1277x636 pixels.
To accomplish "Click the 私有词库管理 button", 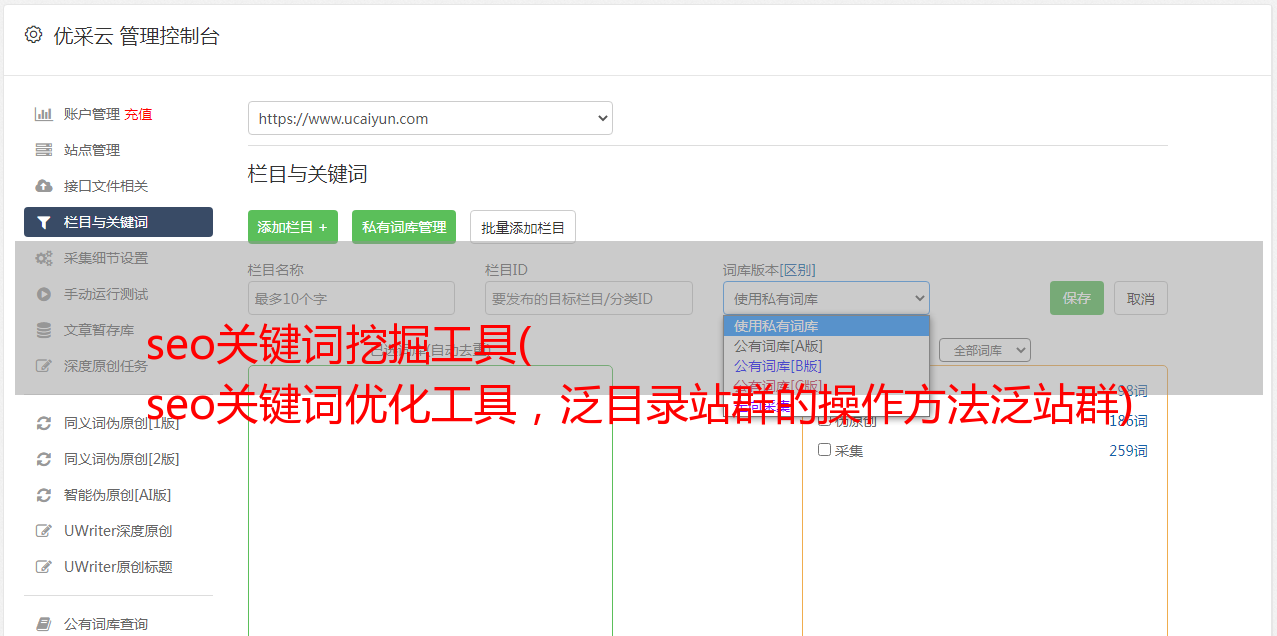I will pos(404,227).
